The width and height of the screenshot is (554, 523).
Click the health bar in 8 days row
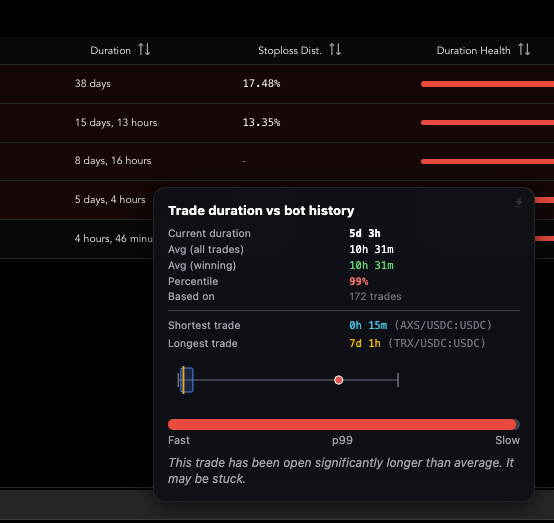[x=487, y=161]
